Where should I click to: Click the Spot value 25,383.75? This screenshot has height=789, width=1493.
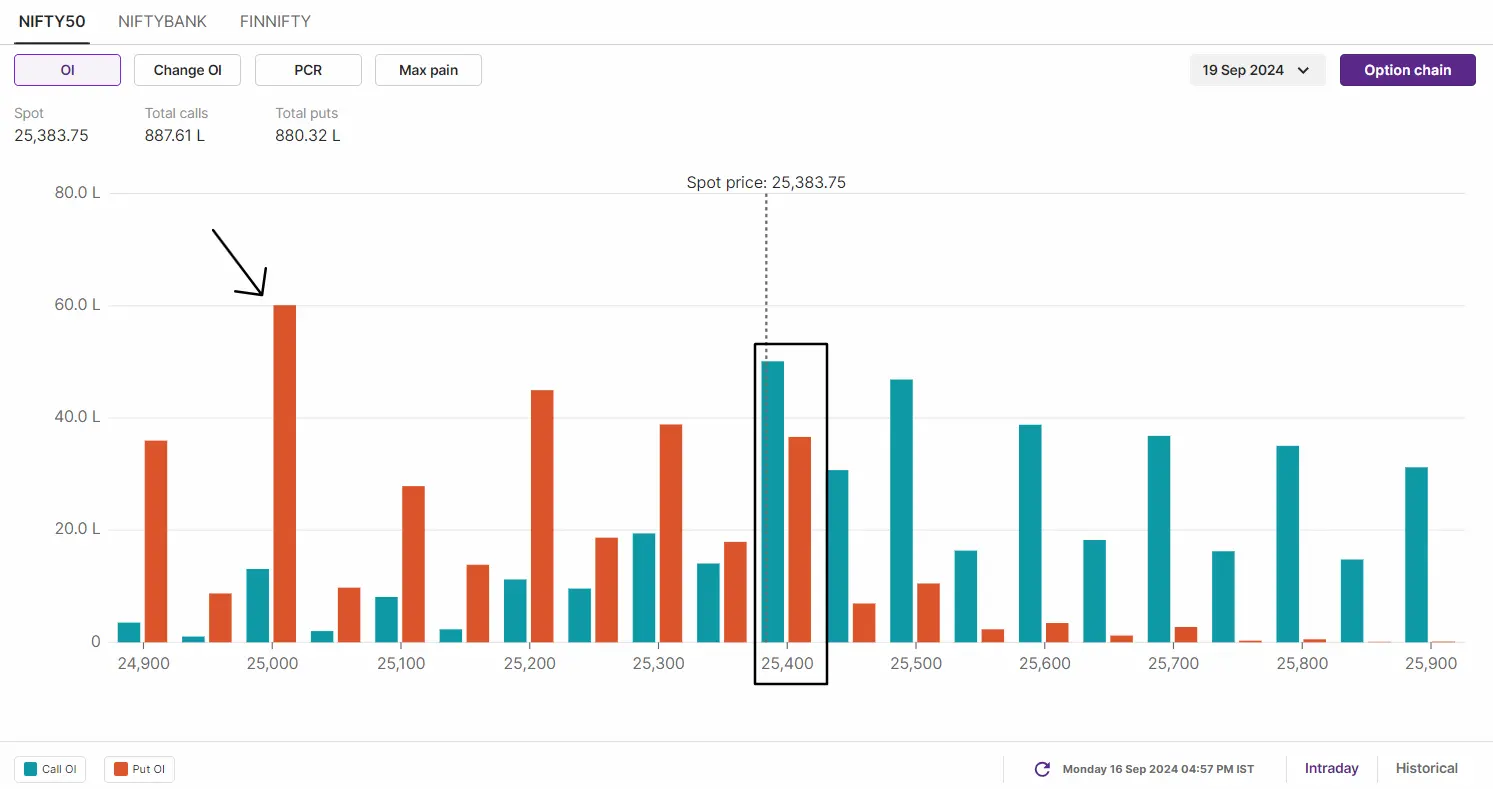pos(51,135)
